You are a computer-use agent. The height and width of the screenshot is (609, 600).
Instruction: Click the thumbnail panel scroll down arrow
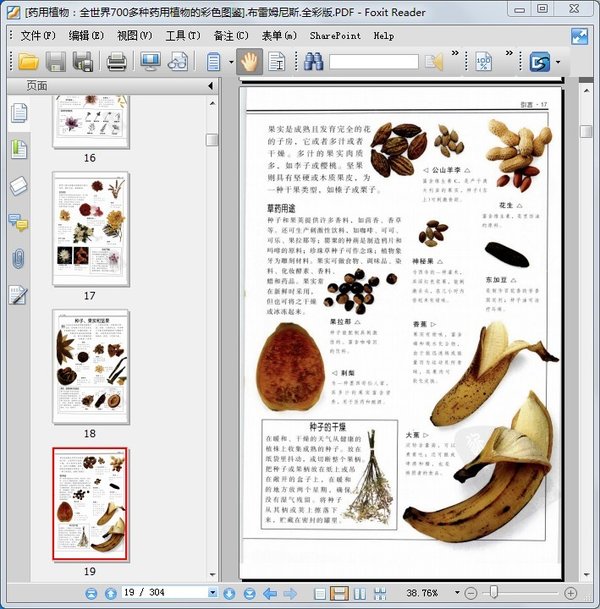click(x=212, y=575)
